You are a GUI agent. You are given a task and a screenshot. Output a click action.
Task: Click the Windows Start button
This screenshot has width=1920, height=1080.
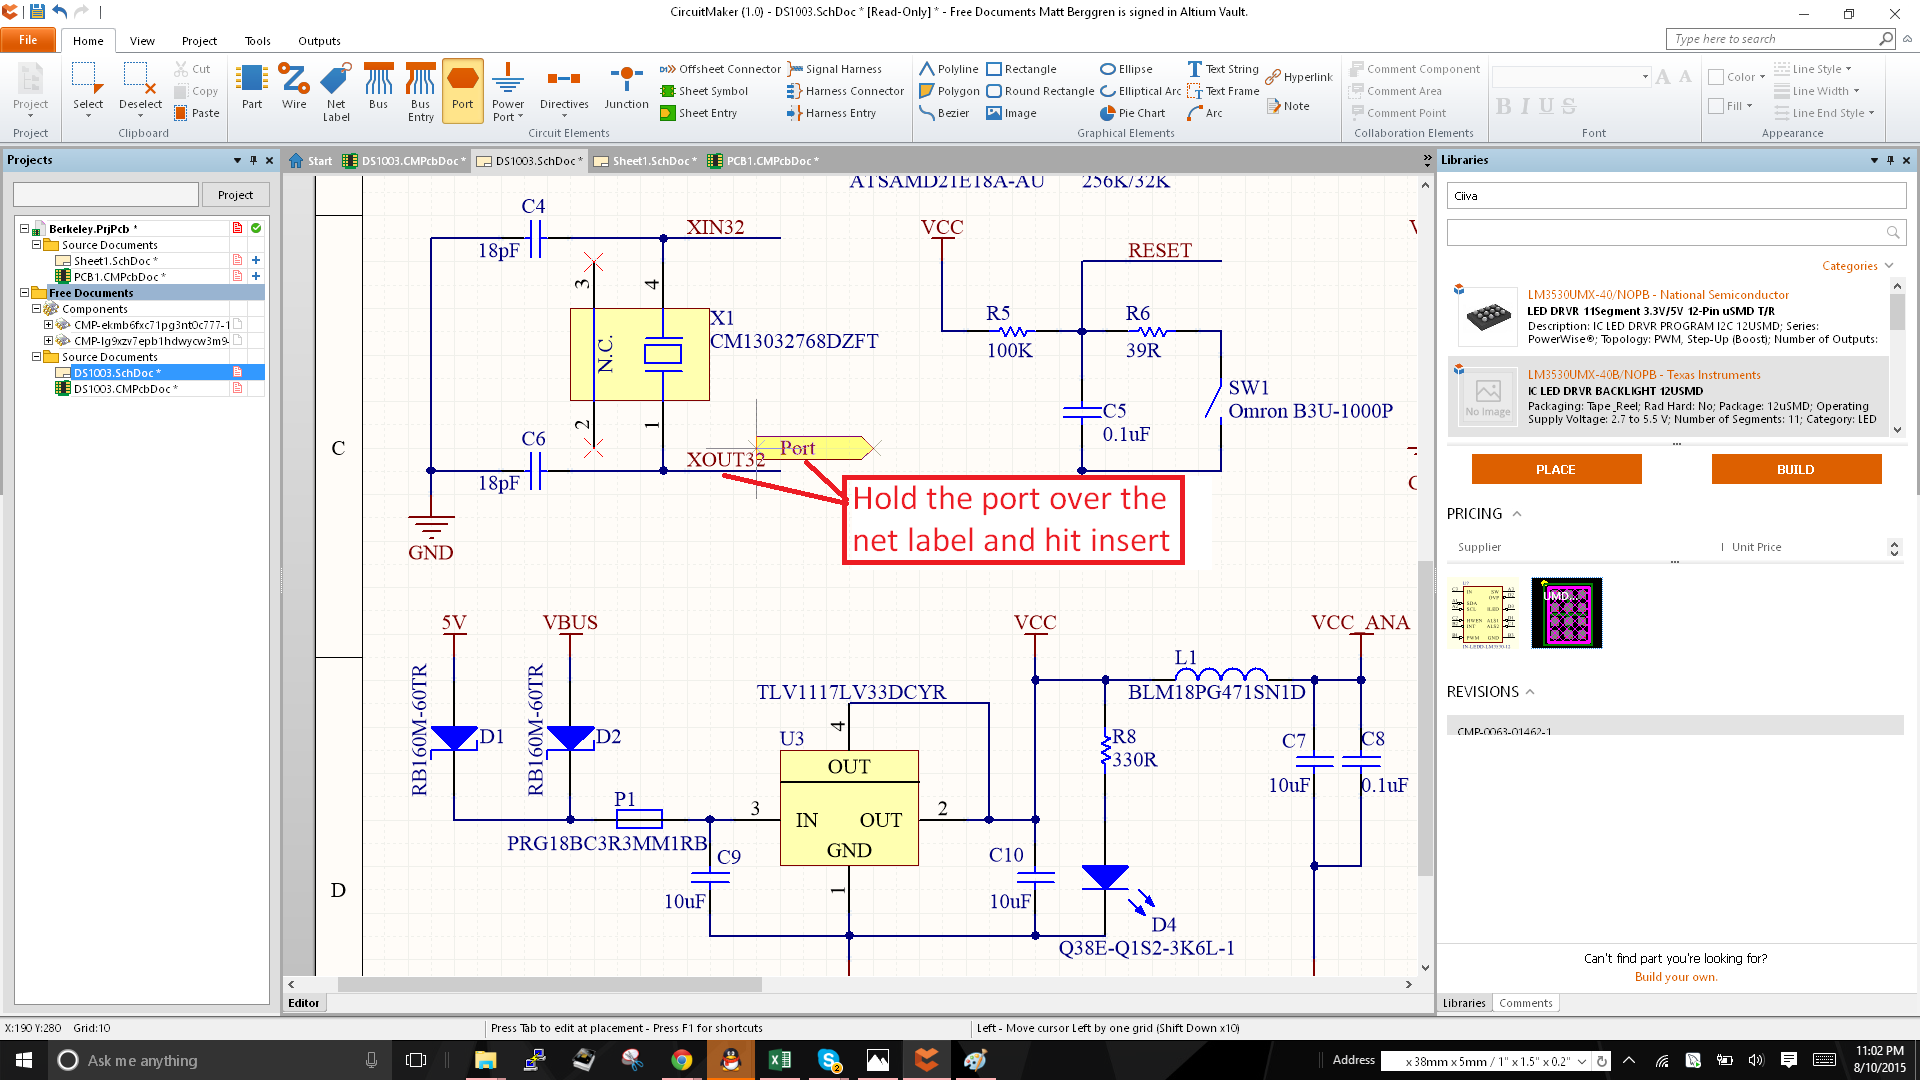24,1060
